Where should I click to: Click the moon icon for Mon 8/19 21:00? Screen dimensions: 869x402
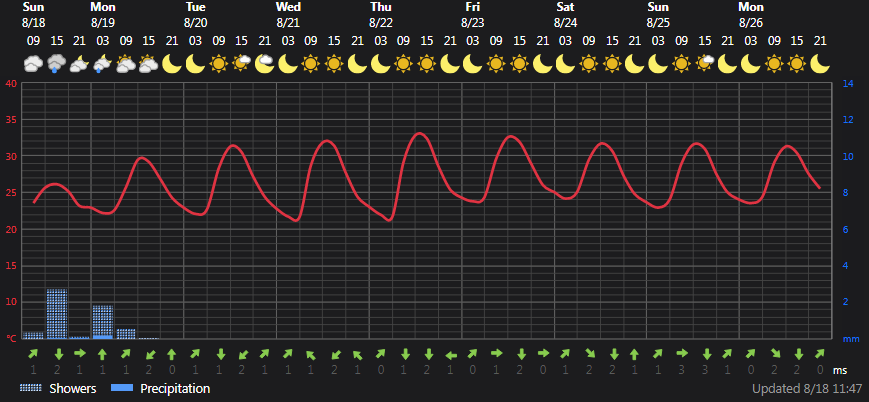coord(172,64)
